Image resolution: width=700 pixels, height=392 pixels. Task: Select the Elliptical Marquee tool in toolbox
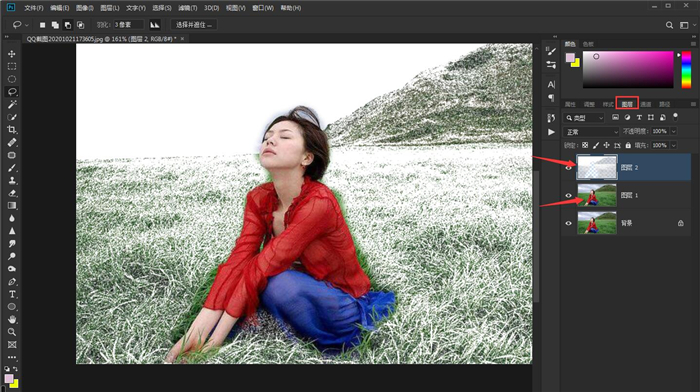pos(12,79)
